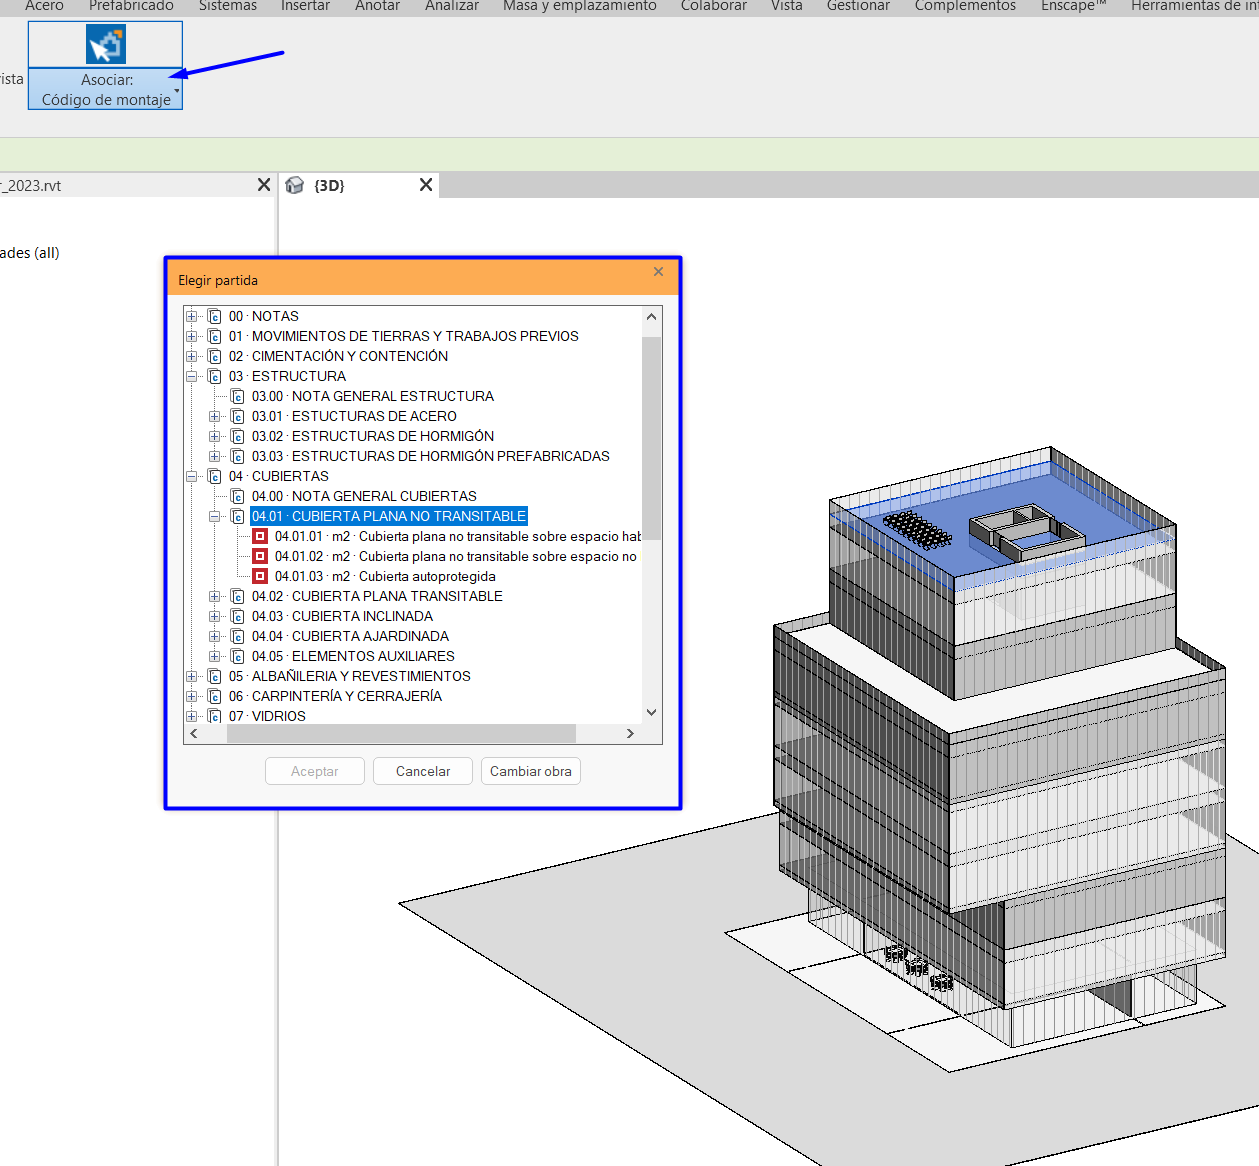
Task: Click the 3D view cube icon on tab
Action: click(x=294, y=185)
